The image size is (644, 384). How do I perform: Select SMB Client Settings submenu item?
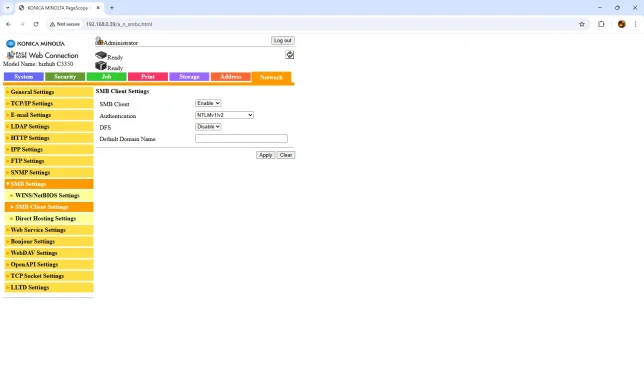pos(49,207)
